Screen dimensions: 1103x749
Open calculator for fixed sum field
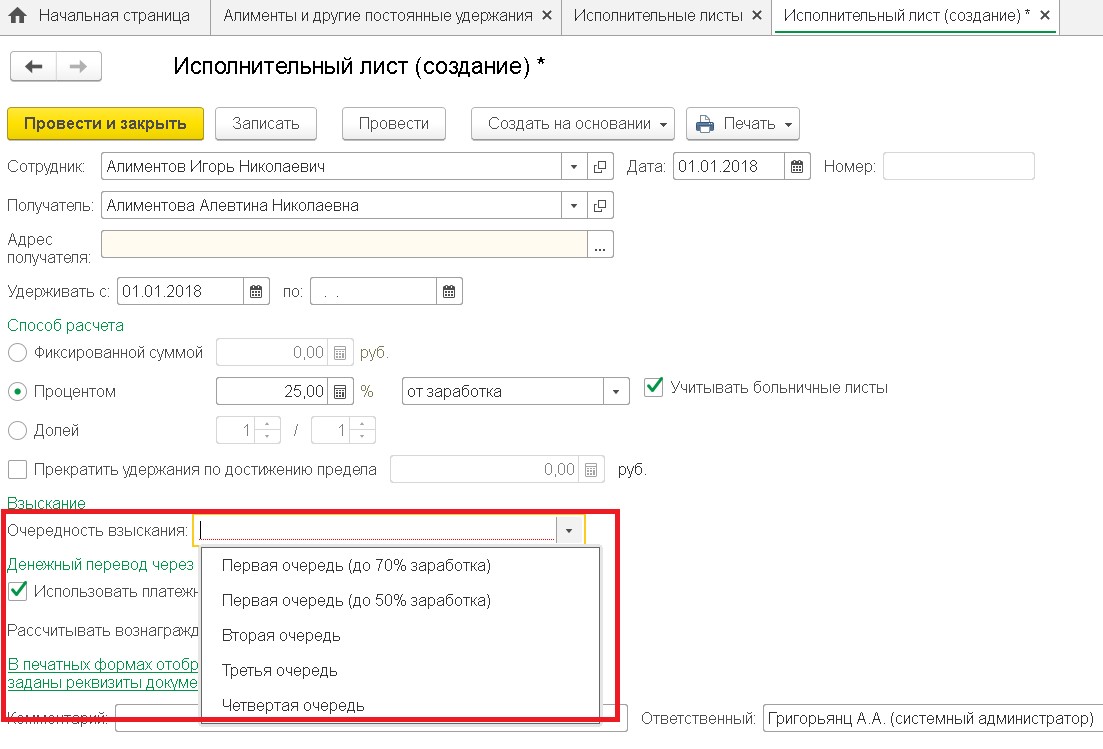(x=340, y=352)
